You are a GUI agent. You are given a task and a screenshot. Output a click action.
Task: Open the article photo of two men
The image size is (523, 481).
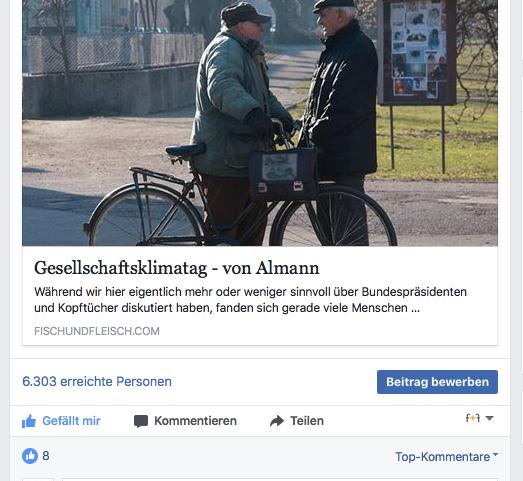coord(260,123)
